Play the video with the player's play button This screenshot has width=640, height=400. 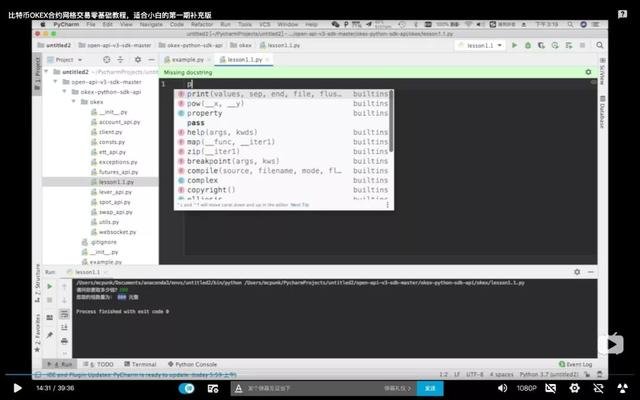[17, 388]
